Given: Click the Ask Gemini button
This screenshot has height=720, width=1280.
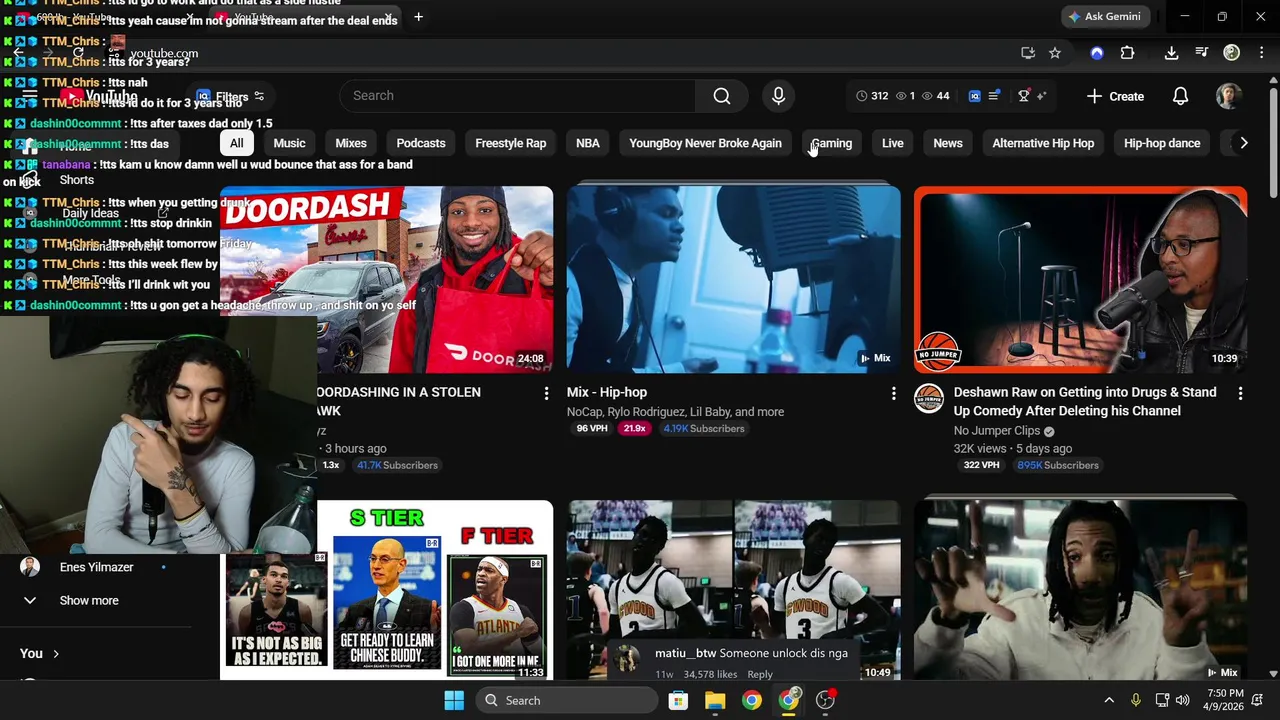Looking at the screenshot, I should (x=1104, y=17).
